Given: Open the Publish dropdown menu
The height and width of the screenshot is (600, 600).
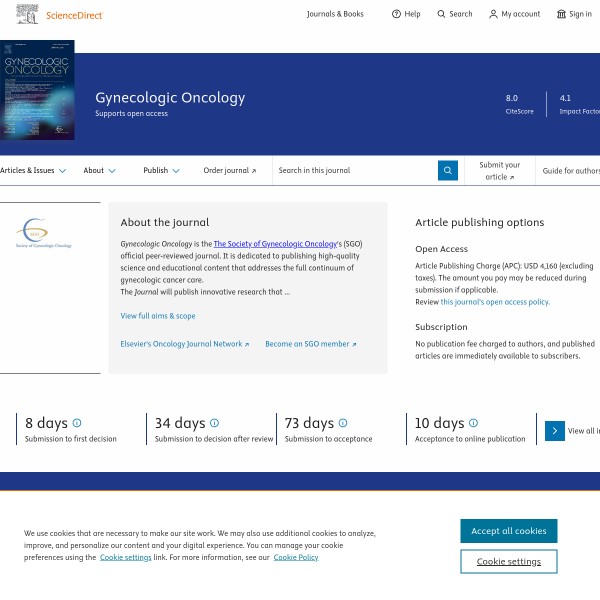Looking at the screenshot, I should [x=161, y=171].
